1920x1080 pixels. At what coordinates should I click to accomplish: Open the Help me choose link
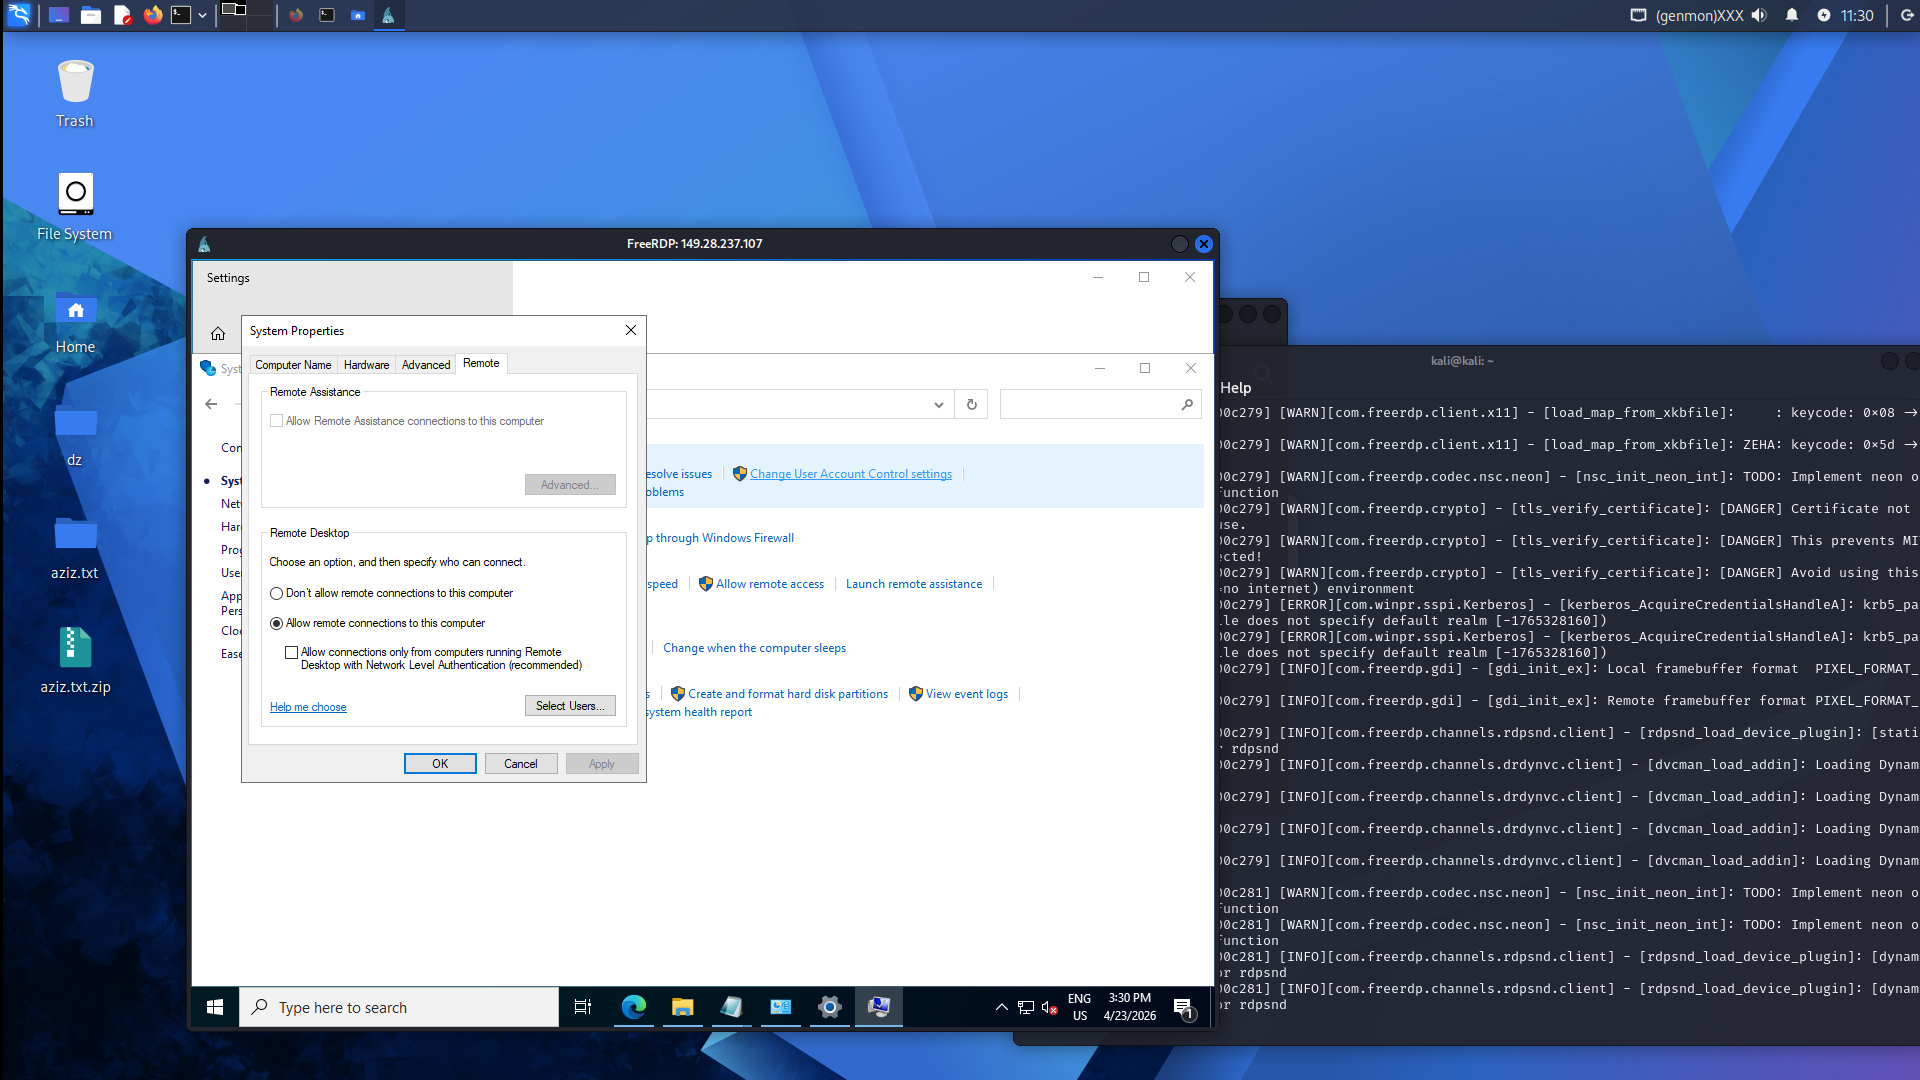click(x=308, y=707)
